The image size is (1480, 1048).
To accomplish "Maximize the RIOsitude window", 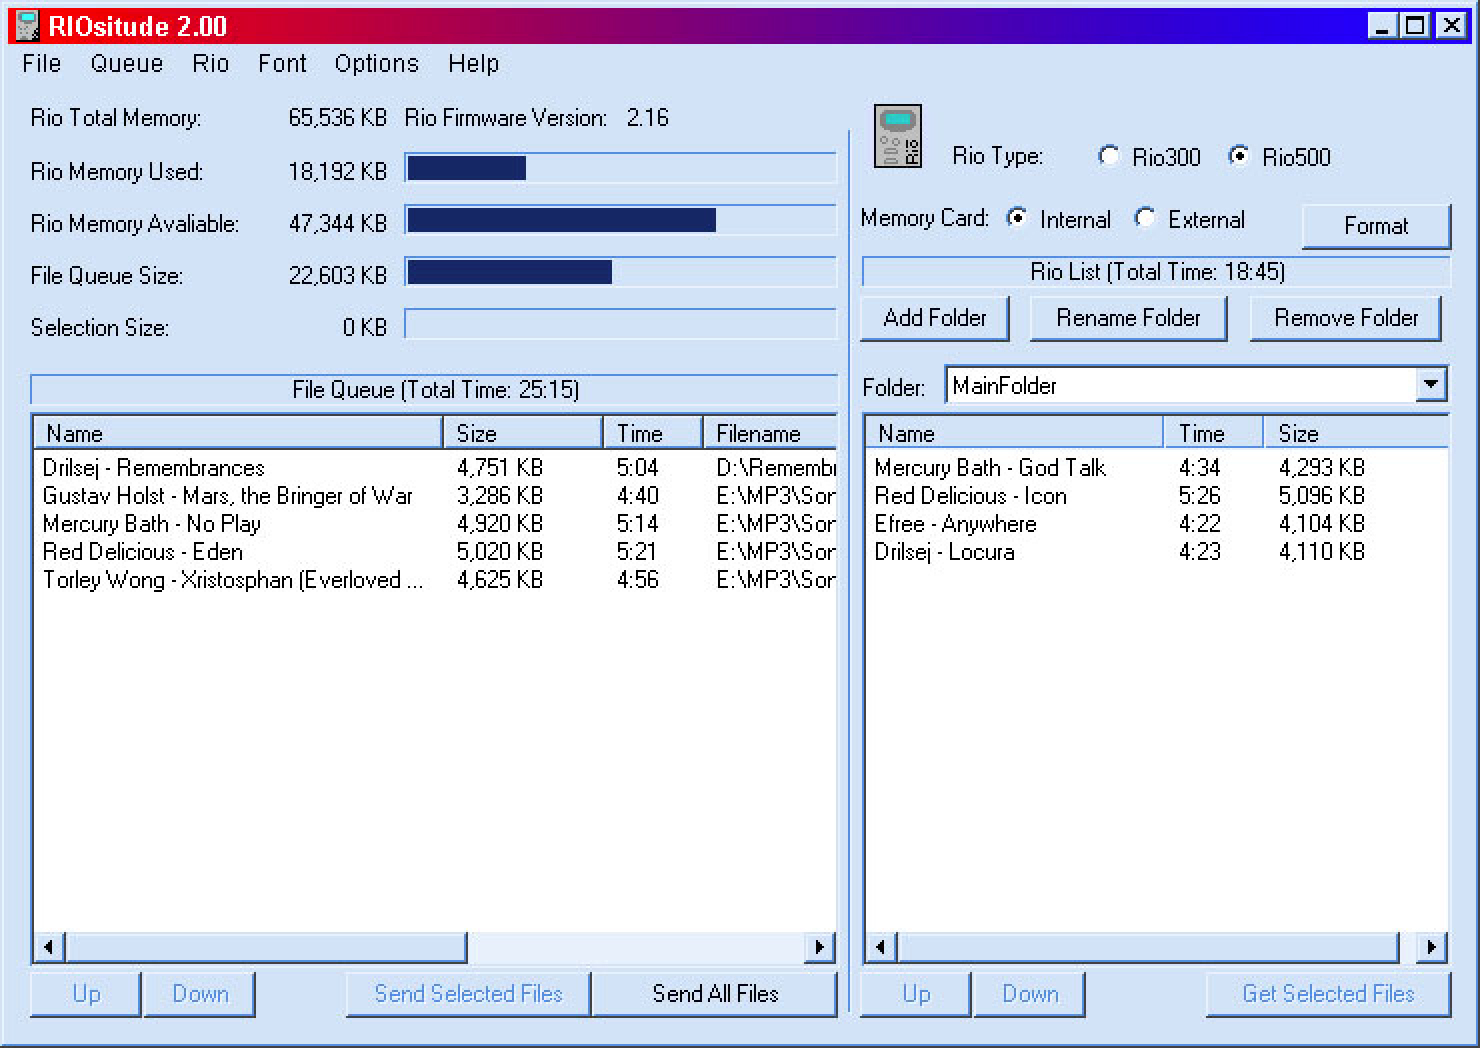I will (x=1415, y=26).
